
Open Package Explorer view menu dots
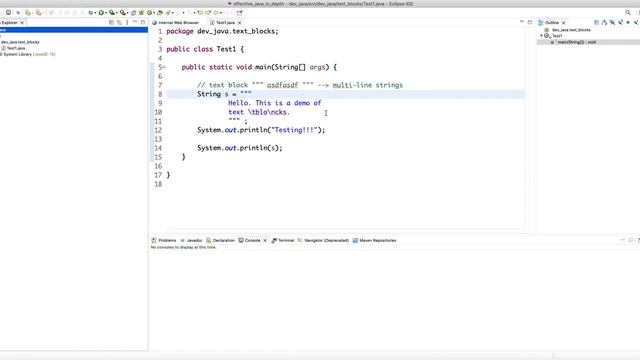[x=127, y=22]
